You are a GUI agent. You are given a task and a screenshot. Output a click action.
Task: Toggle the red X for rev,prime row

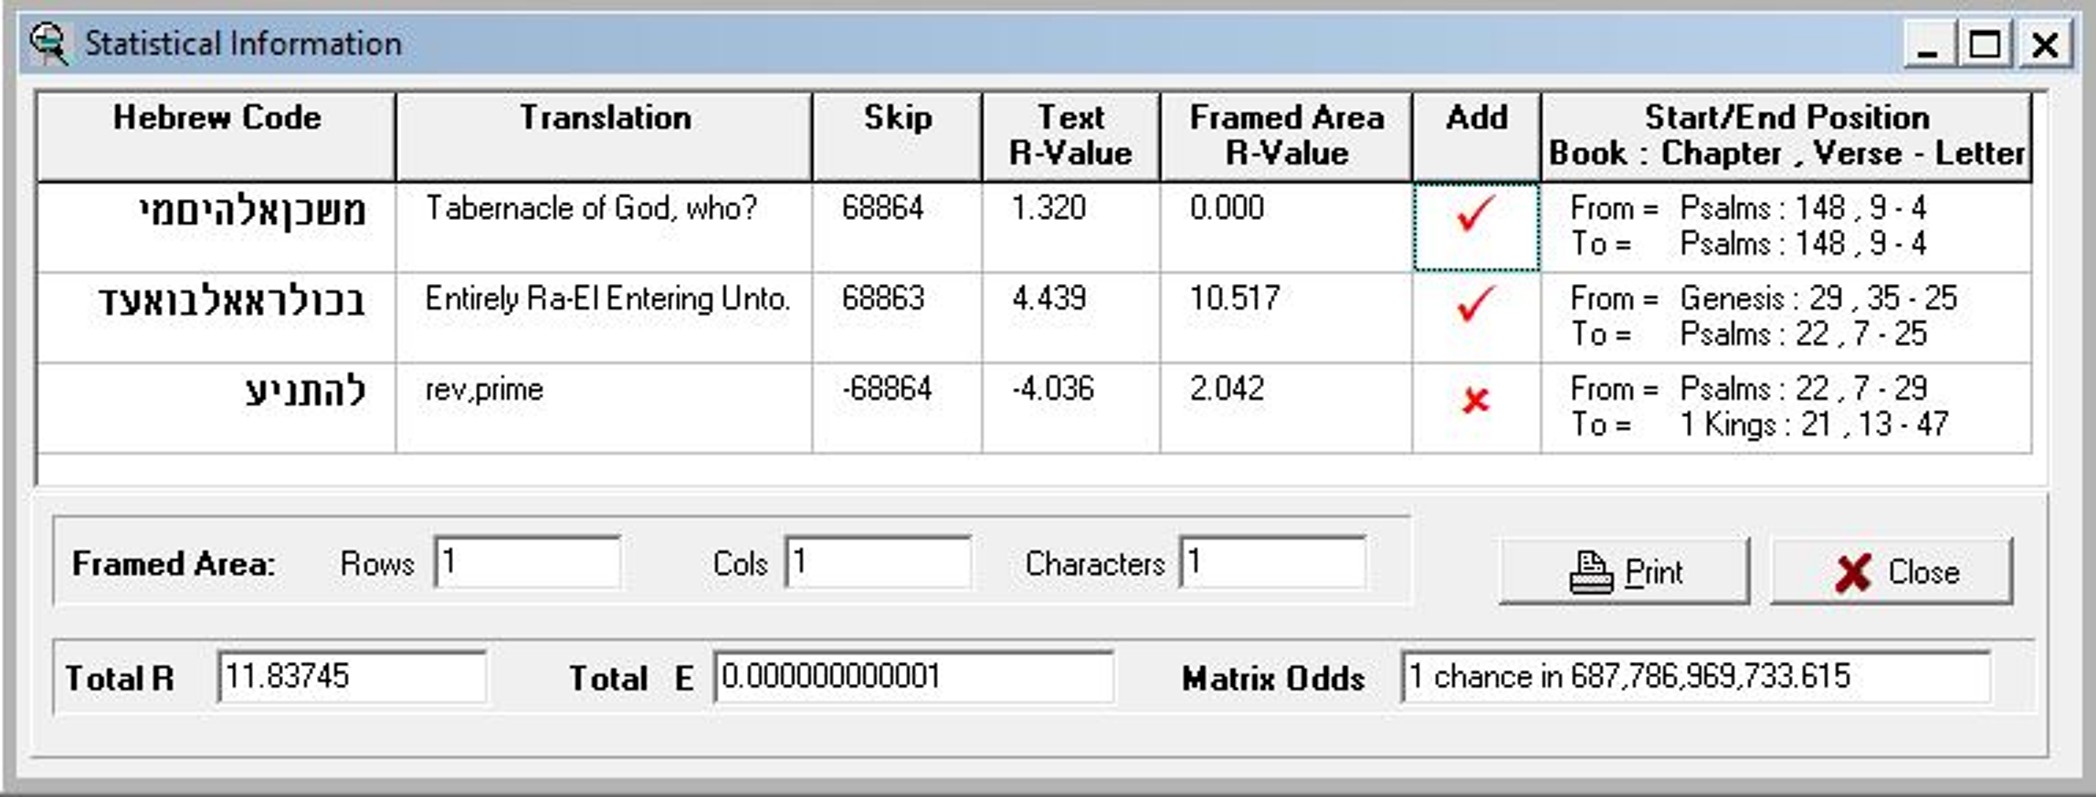coord(1476,401)
